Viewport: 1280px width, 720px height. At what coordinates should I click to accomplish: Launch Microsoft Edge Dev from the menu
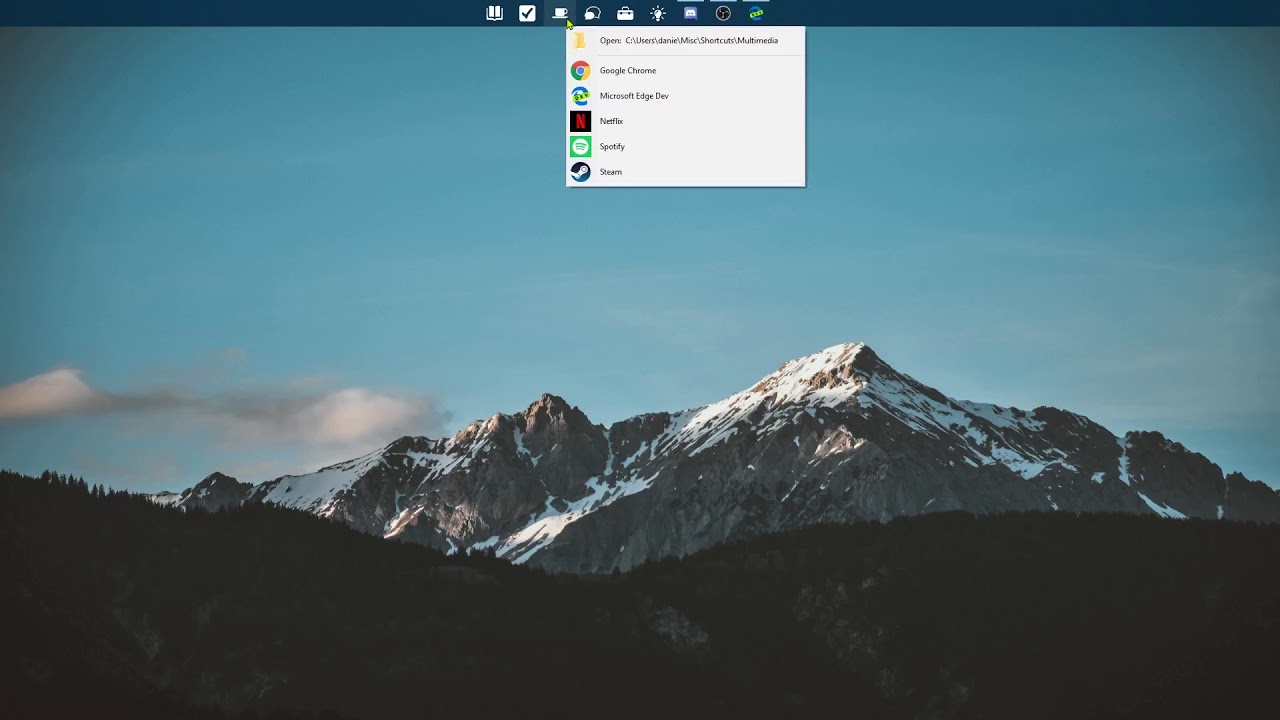point(685,96)
